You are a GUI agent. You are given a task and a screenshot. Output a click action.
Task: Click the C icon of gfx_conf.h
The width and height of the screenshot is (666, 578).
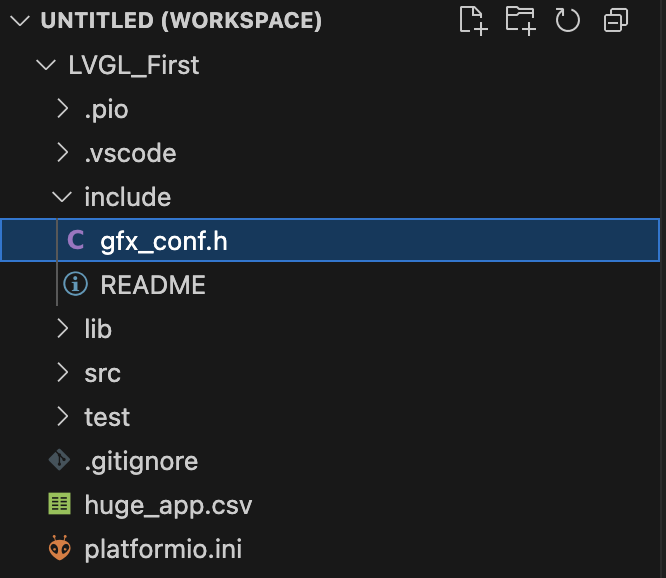[76, 240]
